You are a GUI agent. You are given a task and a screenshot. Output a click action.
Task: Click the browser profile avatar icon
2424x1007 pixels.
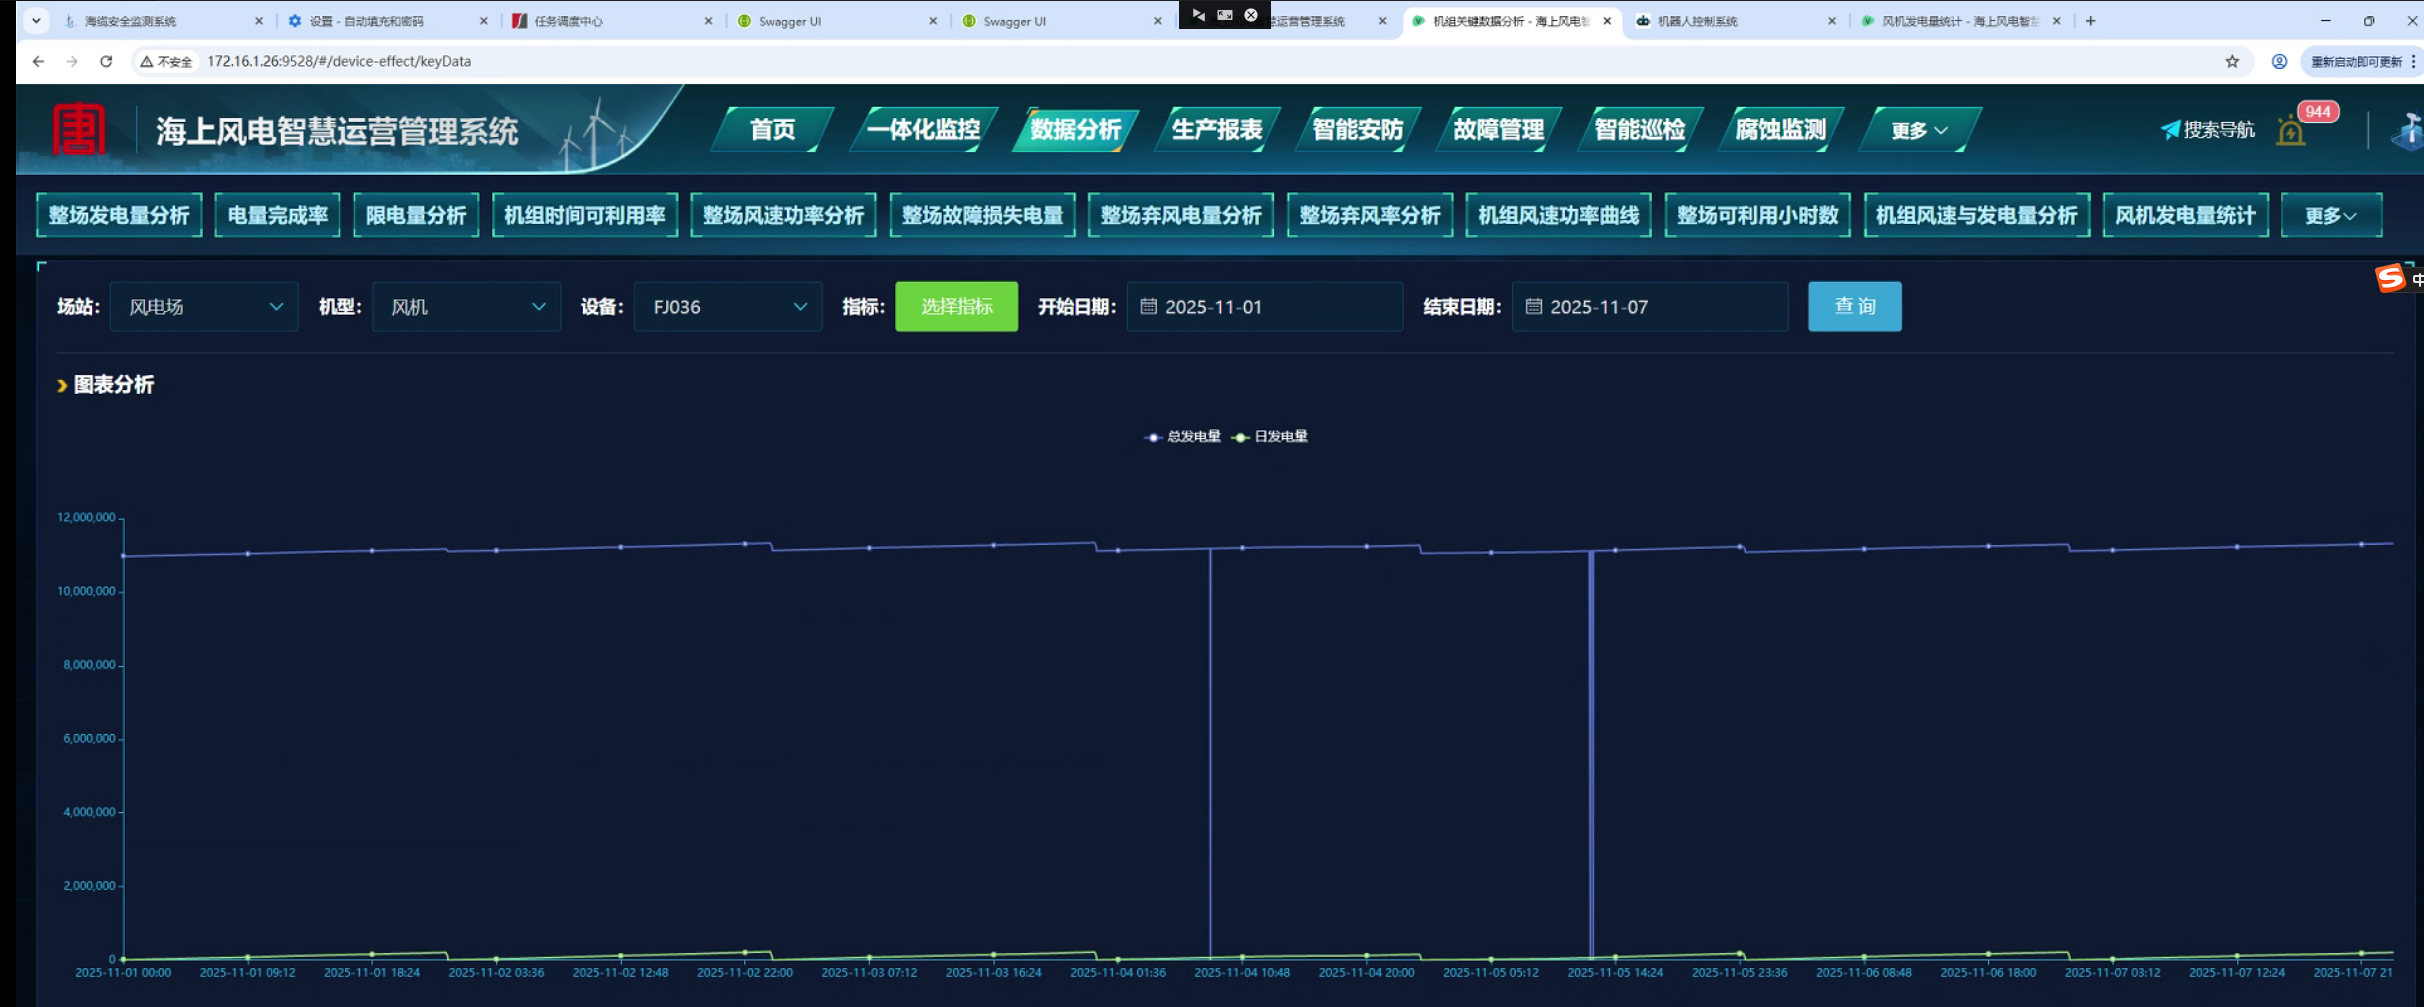(2279, 61)
